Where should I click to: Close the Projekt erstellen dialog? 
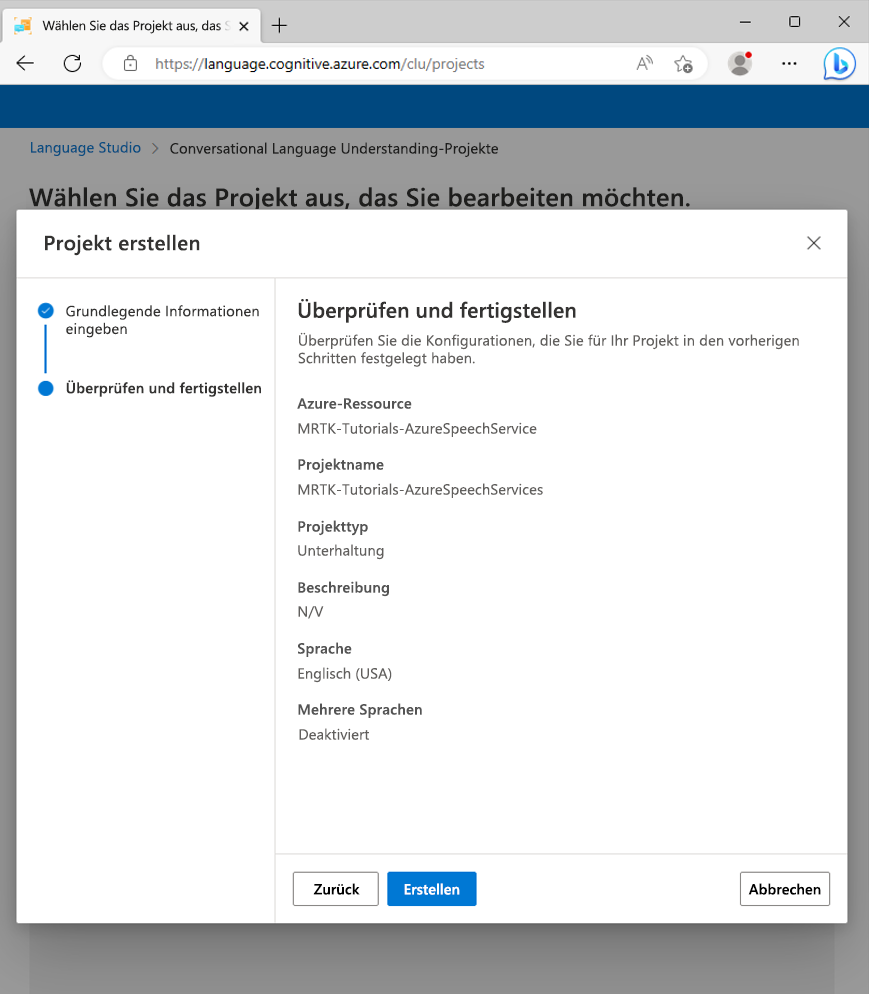coord(814,243)
